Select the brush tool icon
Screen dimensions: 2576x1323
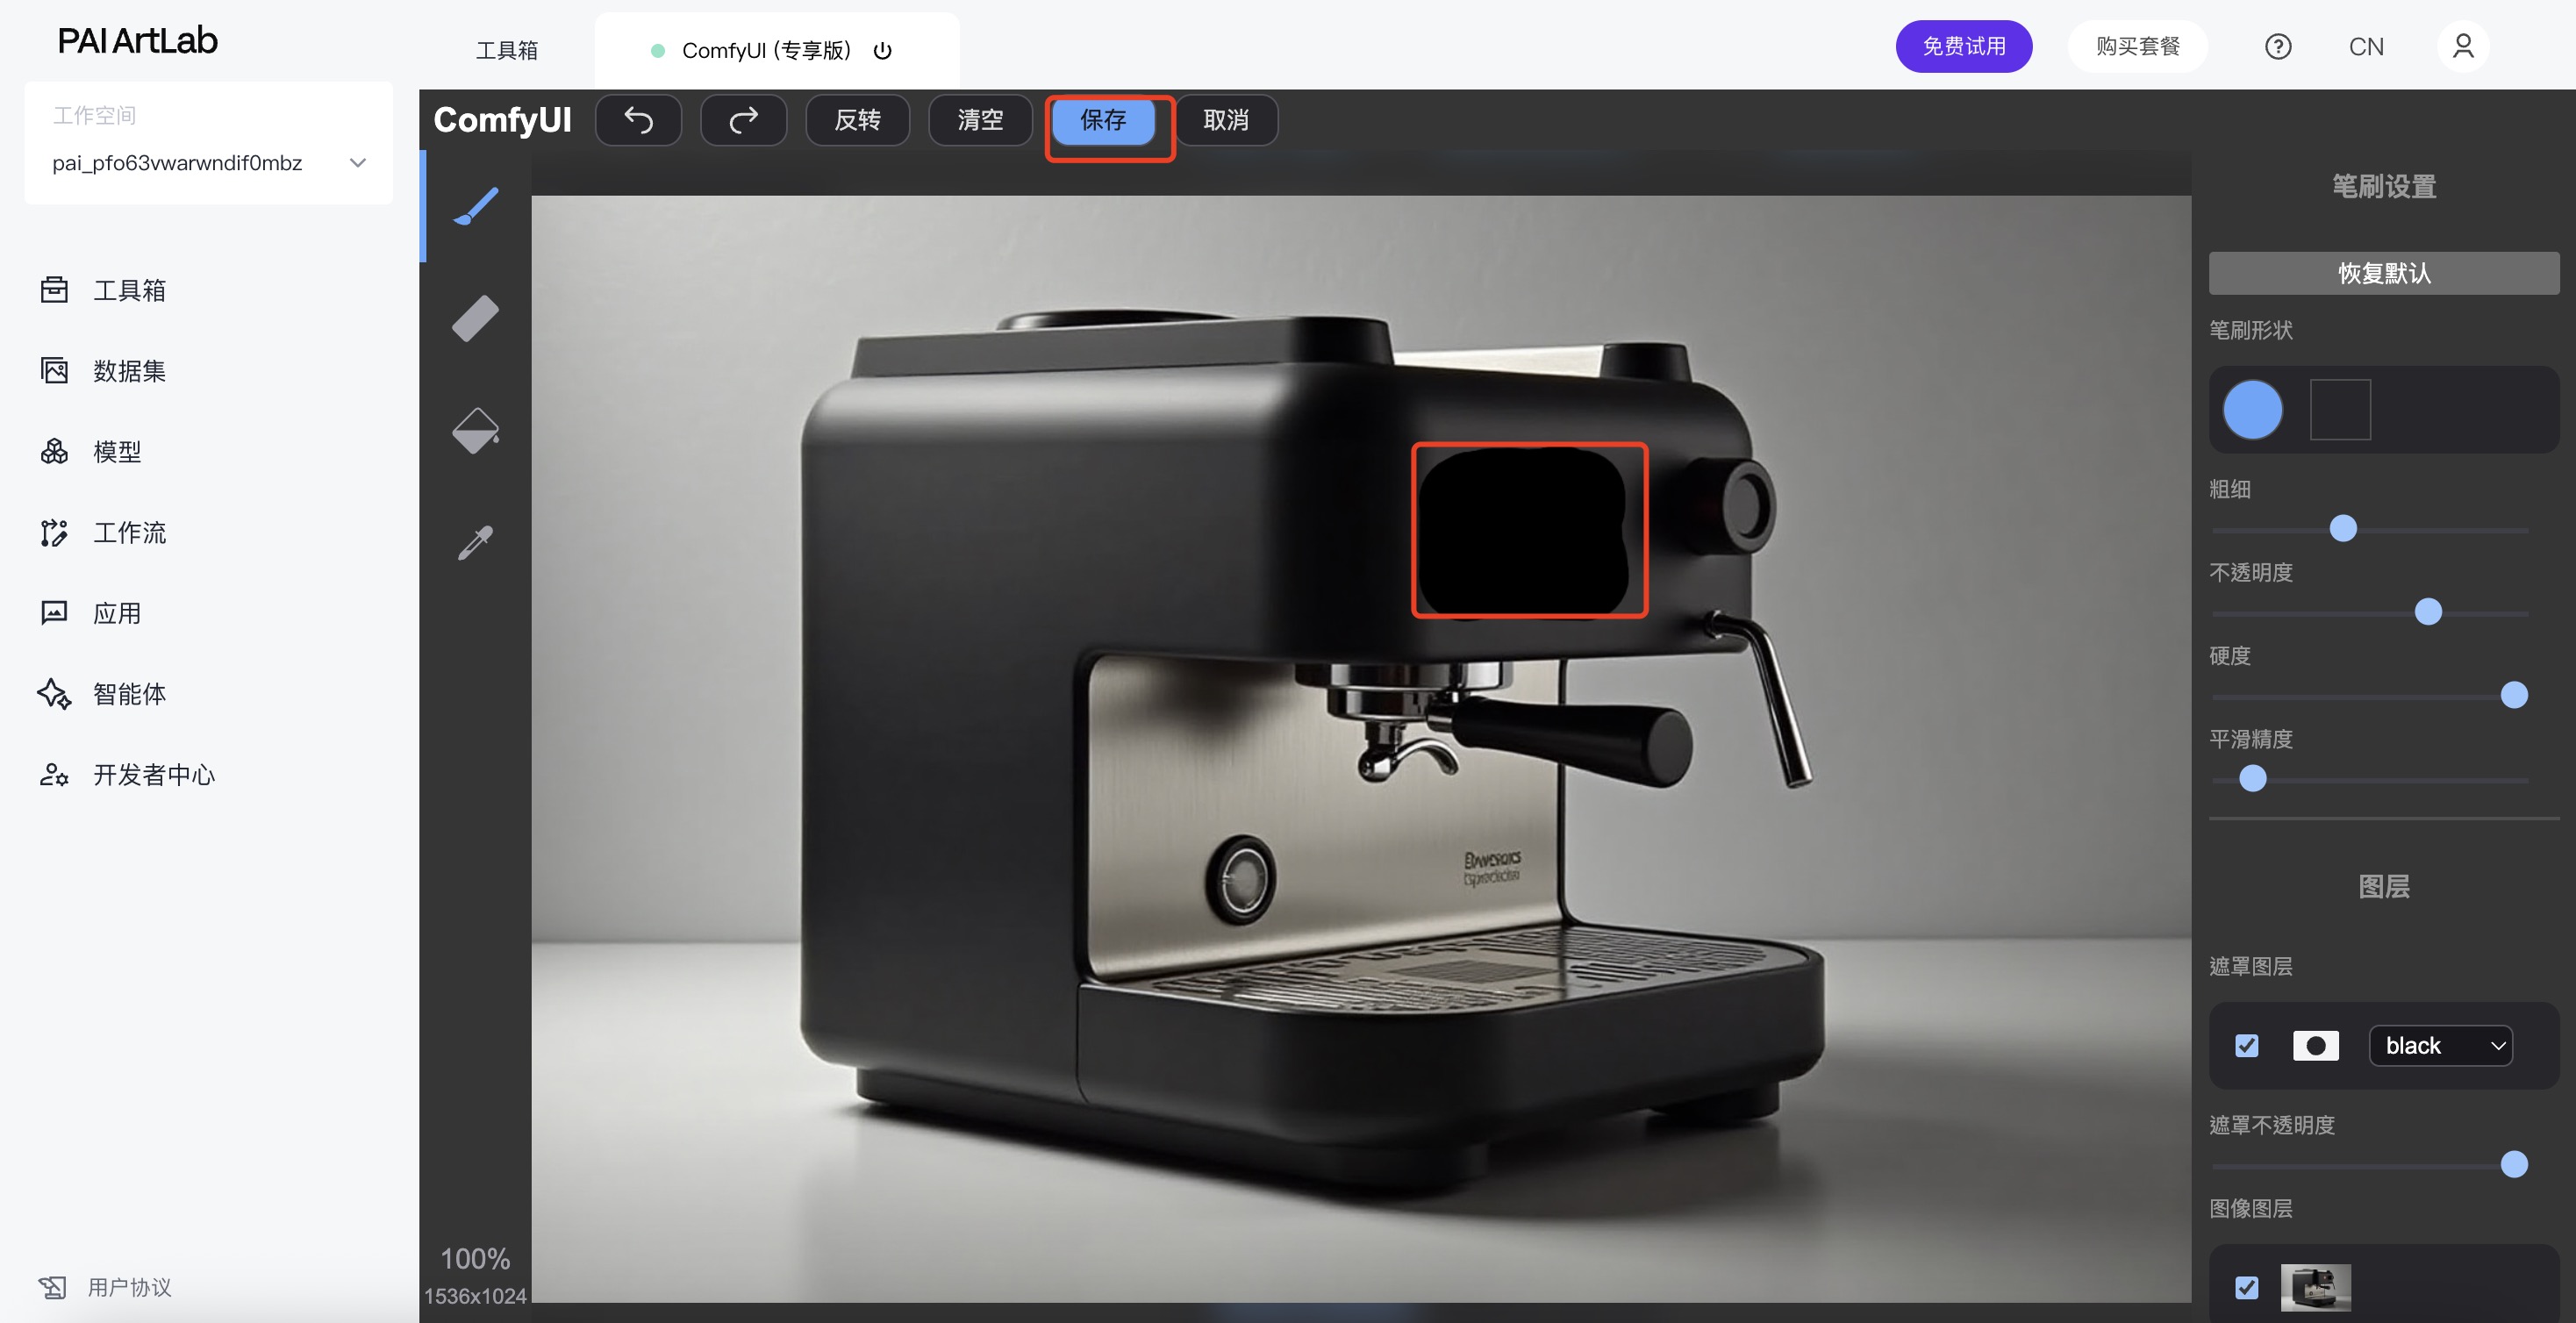pos(476,207)
